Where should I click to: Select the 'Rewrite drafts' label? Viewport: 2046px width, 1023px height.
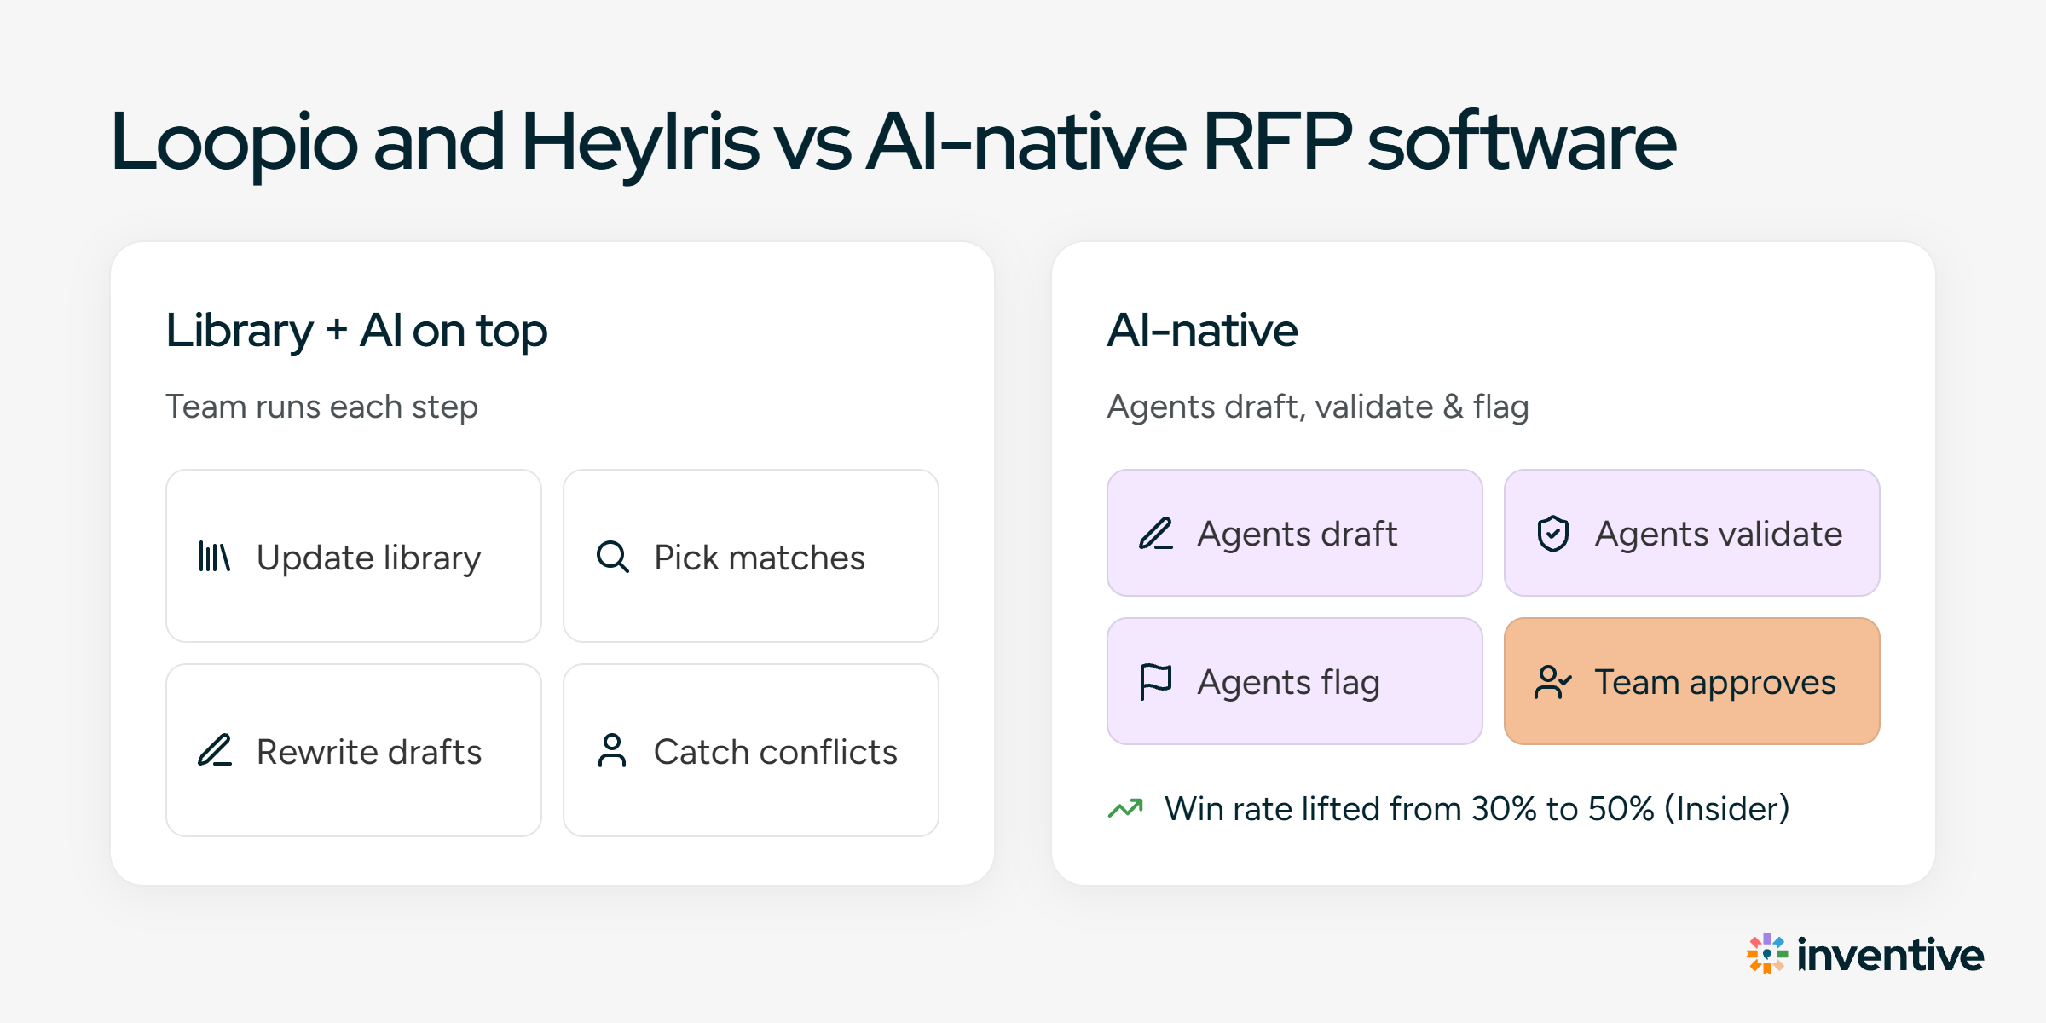(369, 751)
